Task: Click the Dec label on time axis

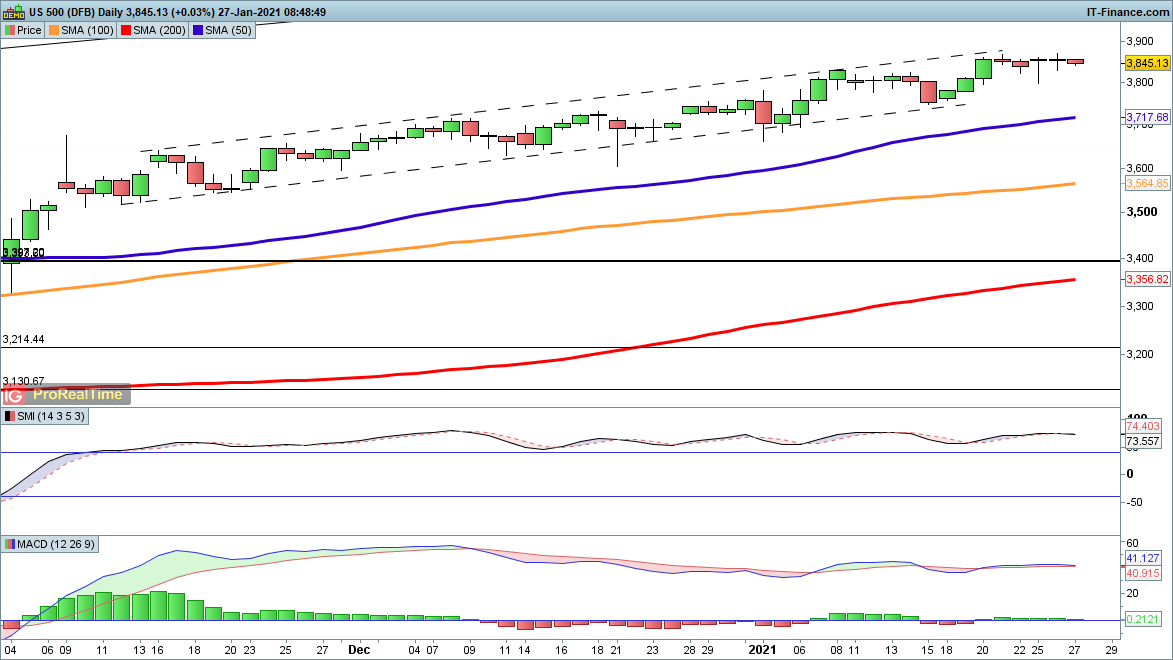Action: [358, 649]
